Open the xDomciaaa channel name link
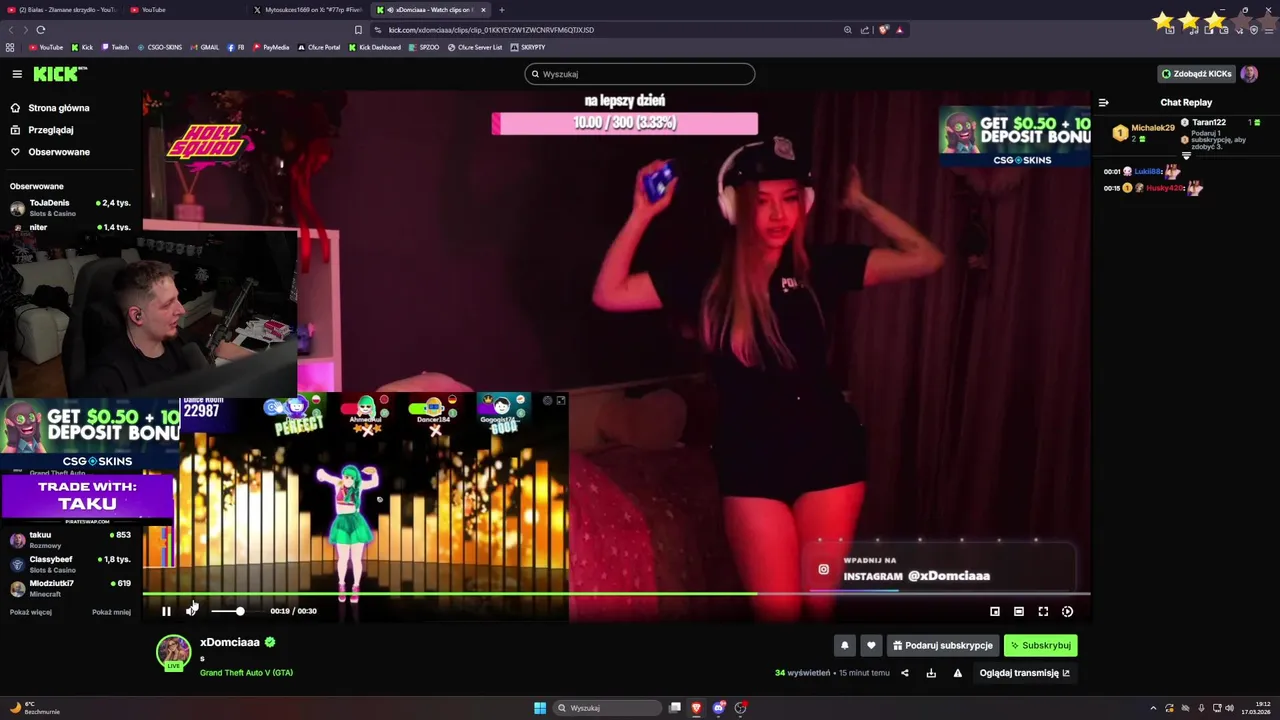This screenshot has width=1280, height=720. pos(229,642)
